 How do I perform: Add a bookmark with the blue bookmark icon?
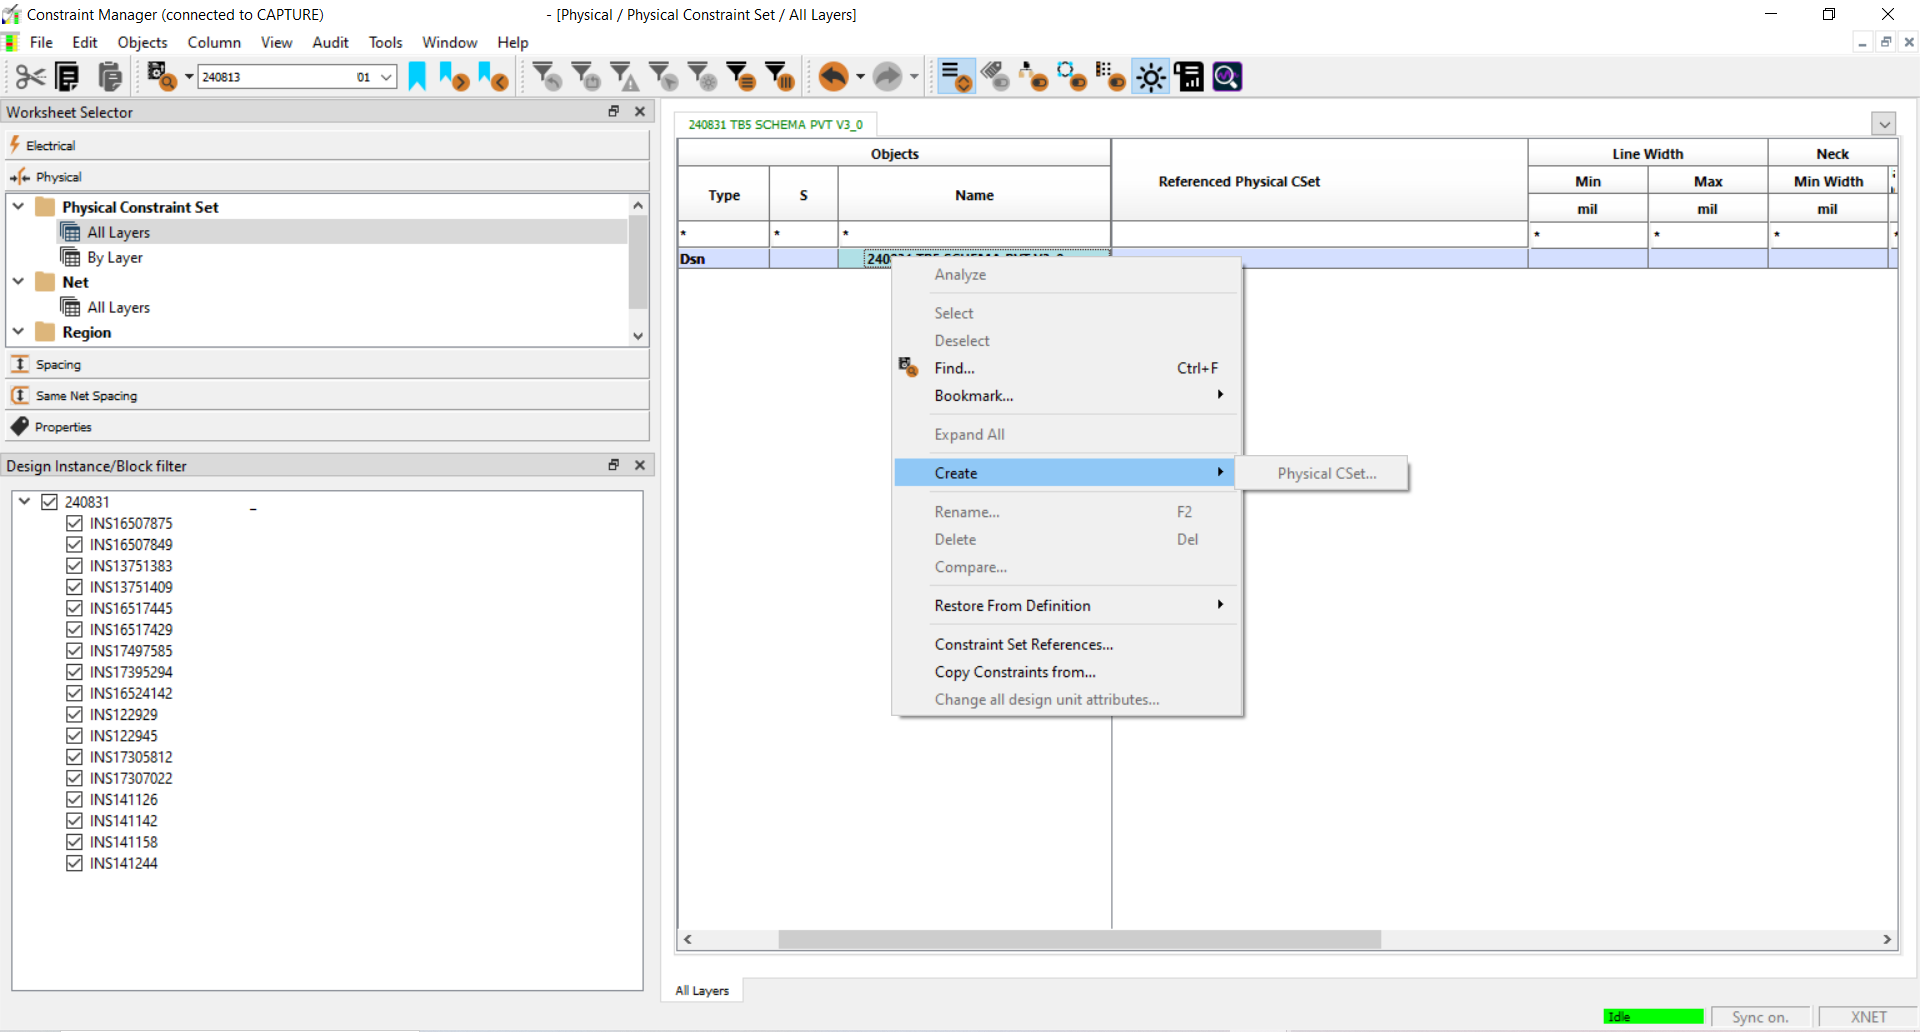(x=417, y=77)
